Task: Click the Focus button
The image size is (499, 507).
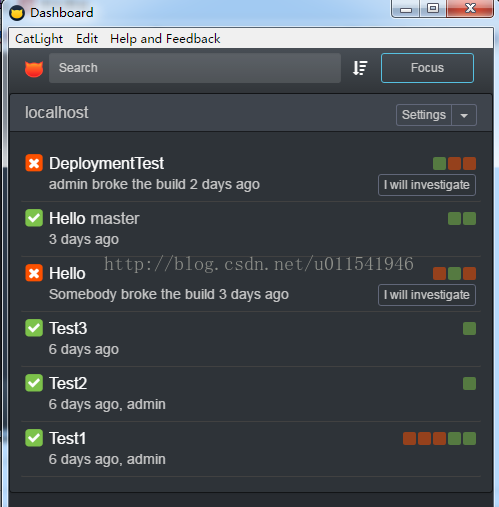Action: pyautogui.click(x=427, y=68)
